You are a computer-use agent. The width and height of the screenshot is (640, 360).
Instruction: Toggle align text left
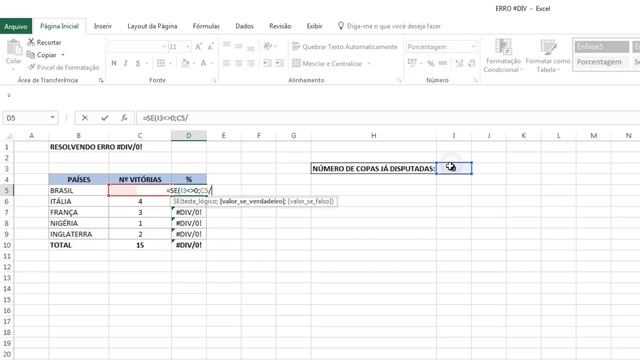pos(227,63)
